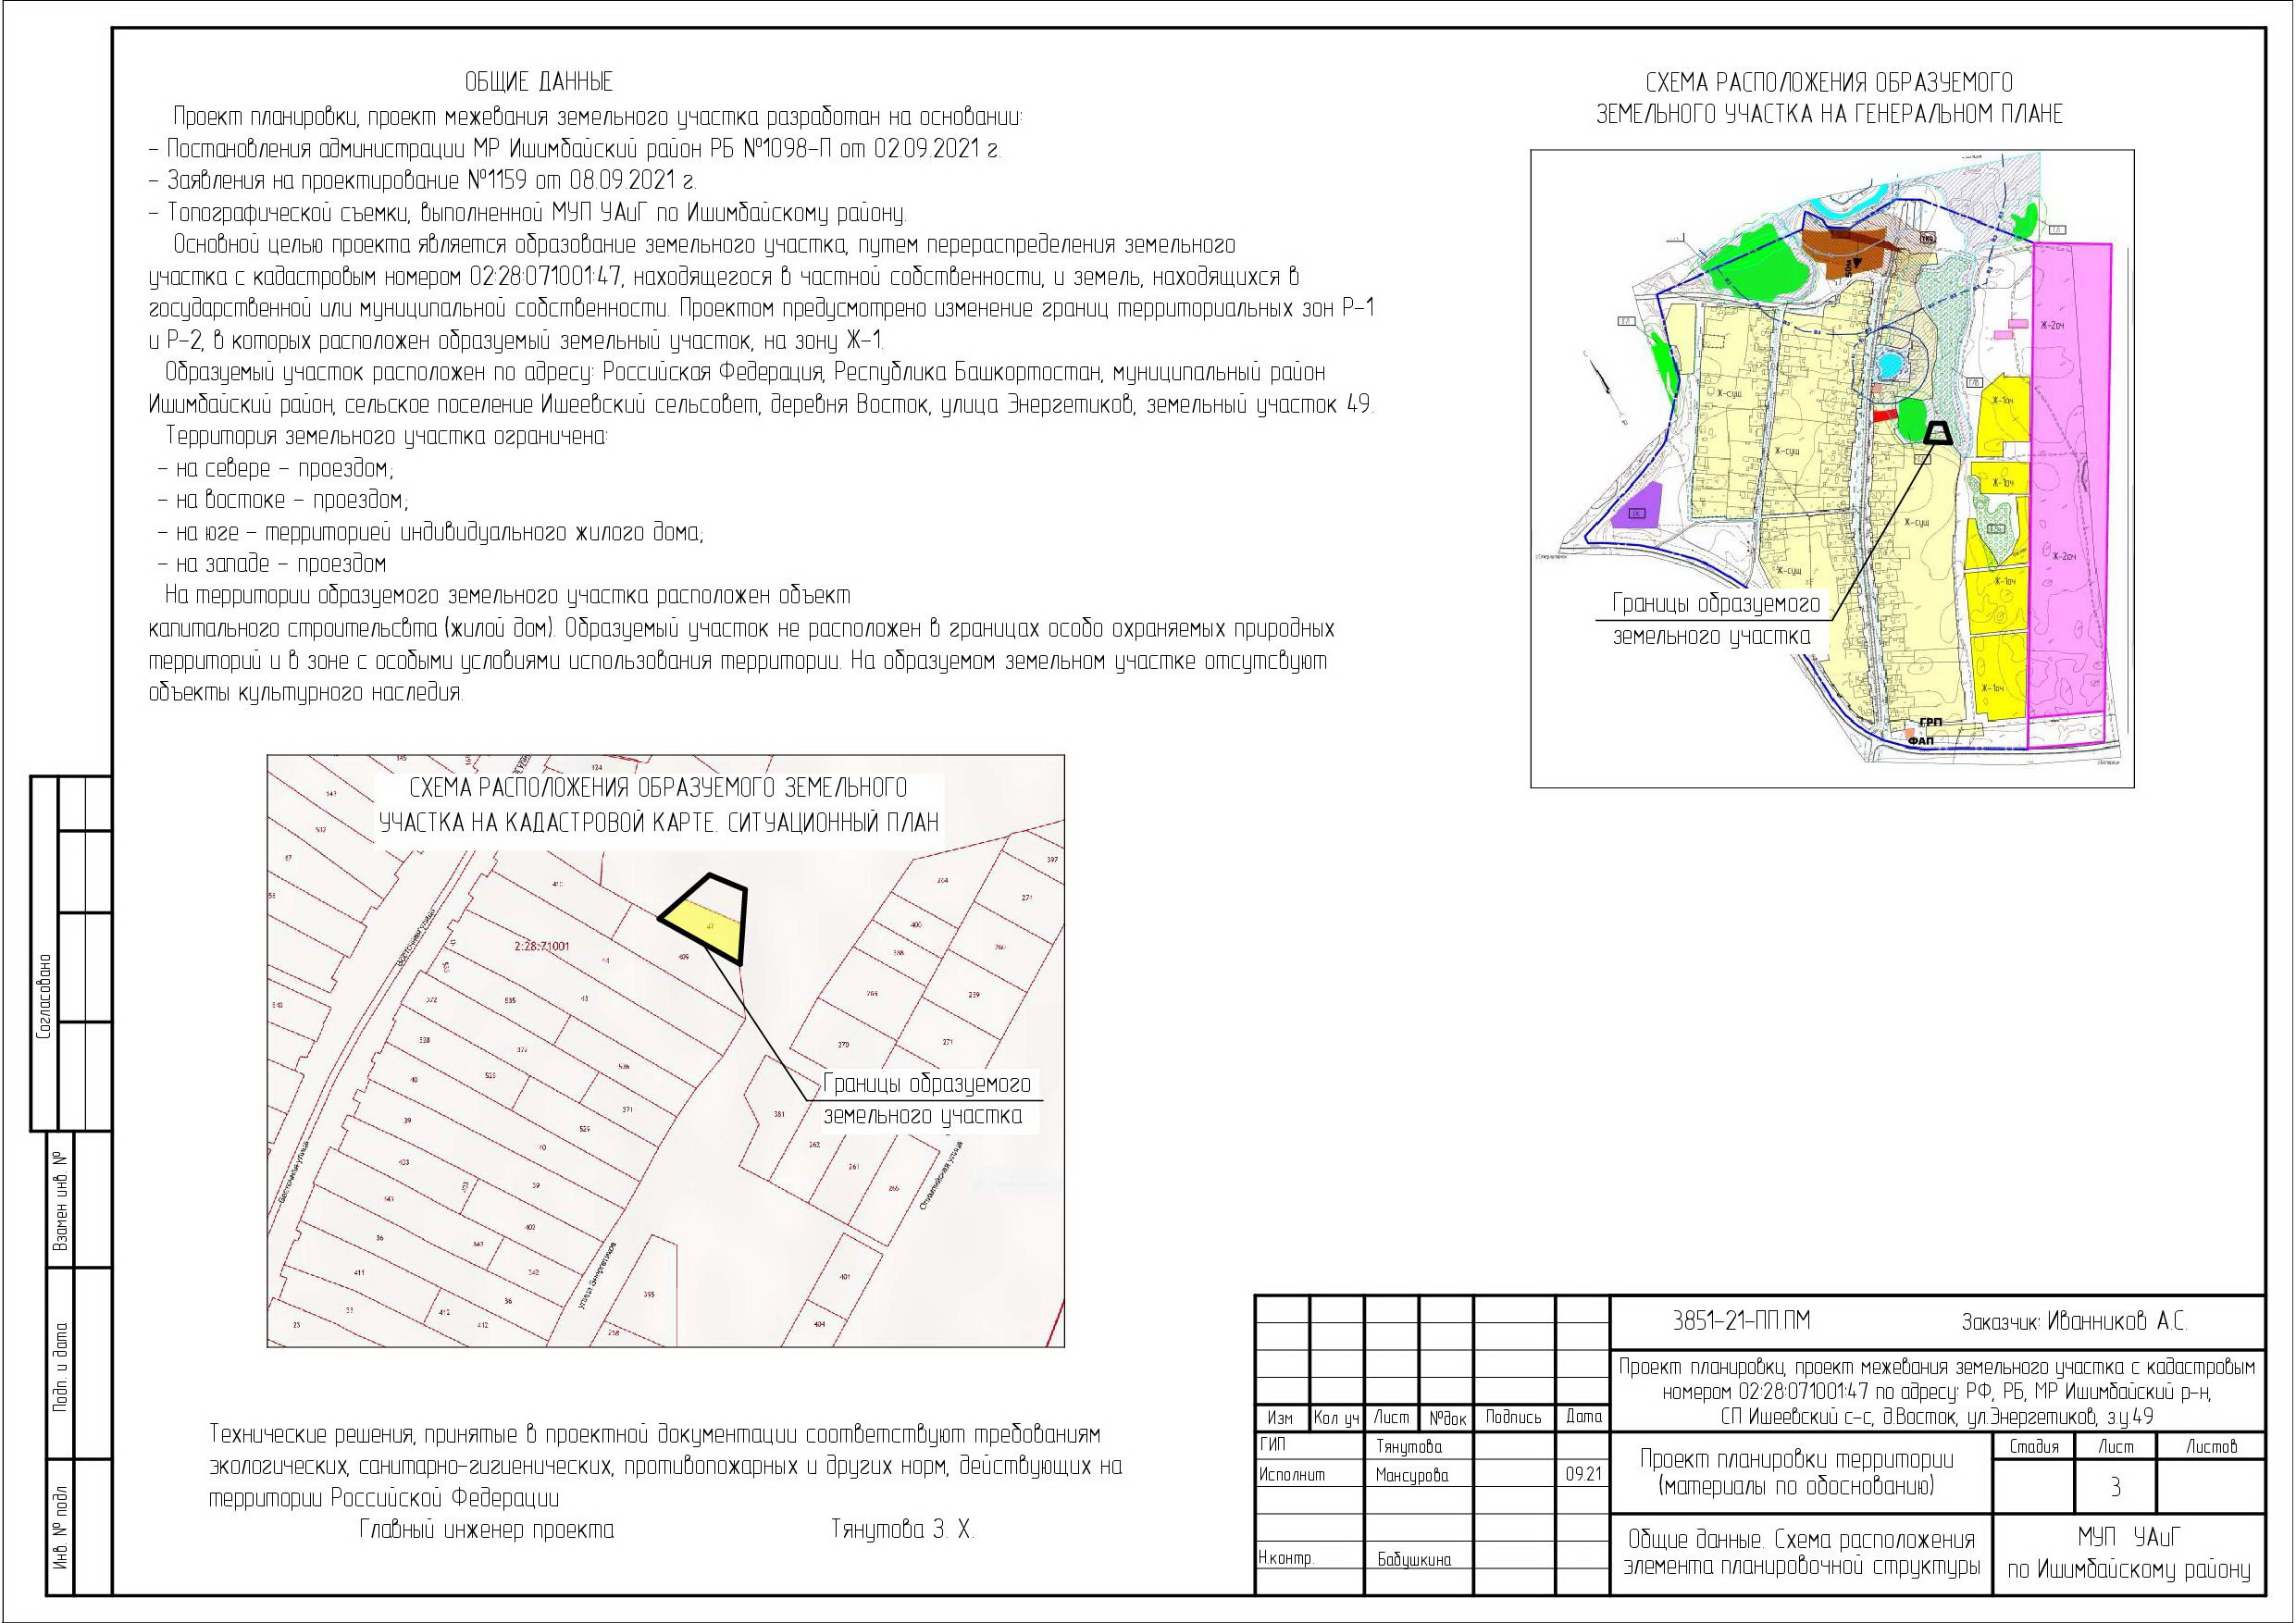Click the 'ОБЩИЕ ДАННЫЕ' heading
The height and width of the screenshot is (1623, 2296).
point(539,82)
